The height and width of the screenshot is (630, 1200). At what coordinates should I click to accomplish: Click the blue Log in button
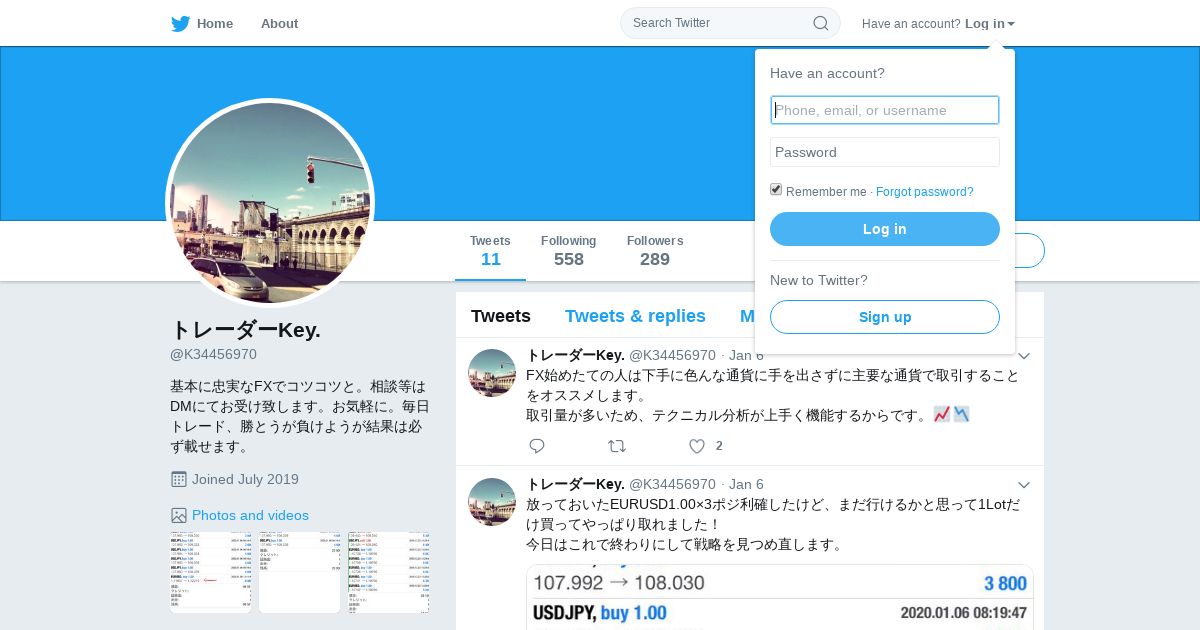pos(885,229)
